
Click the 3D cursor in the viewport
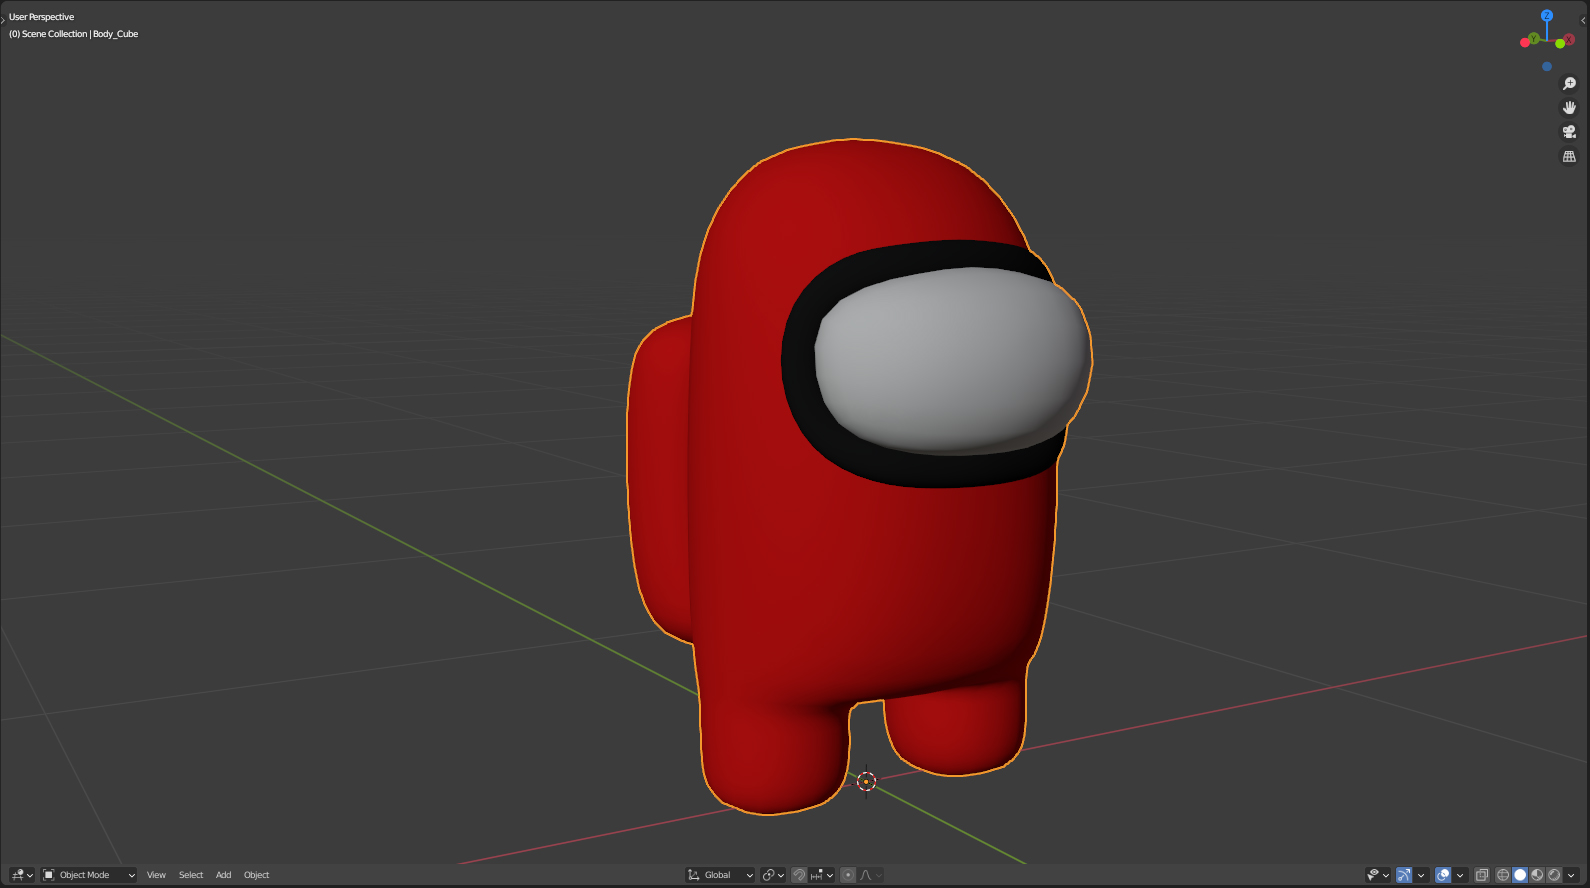click(867, 782)
